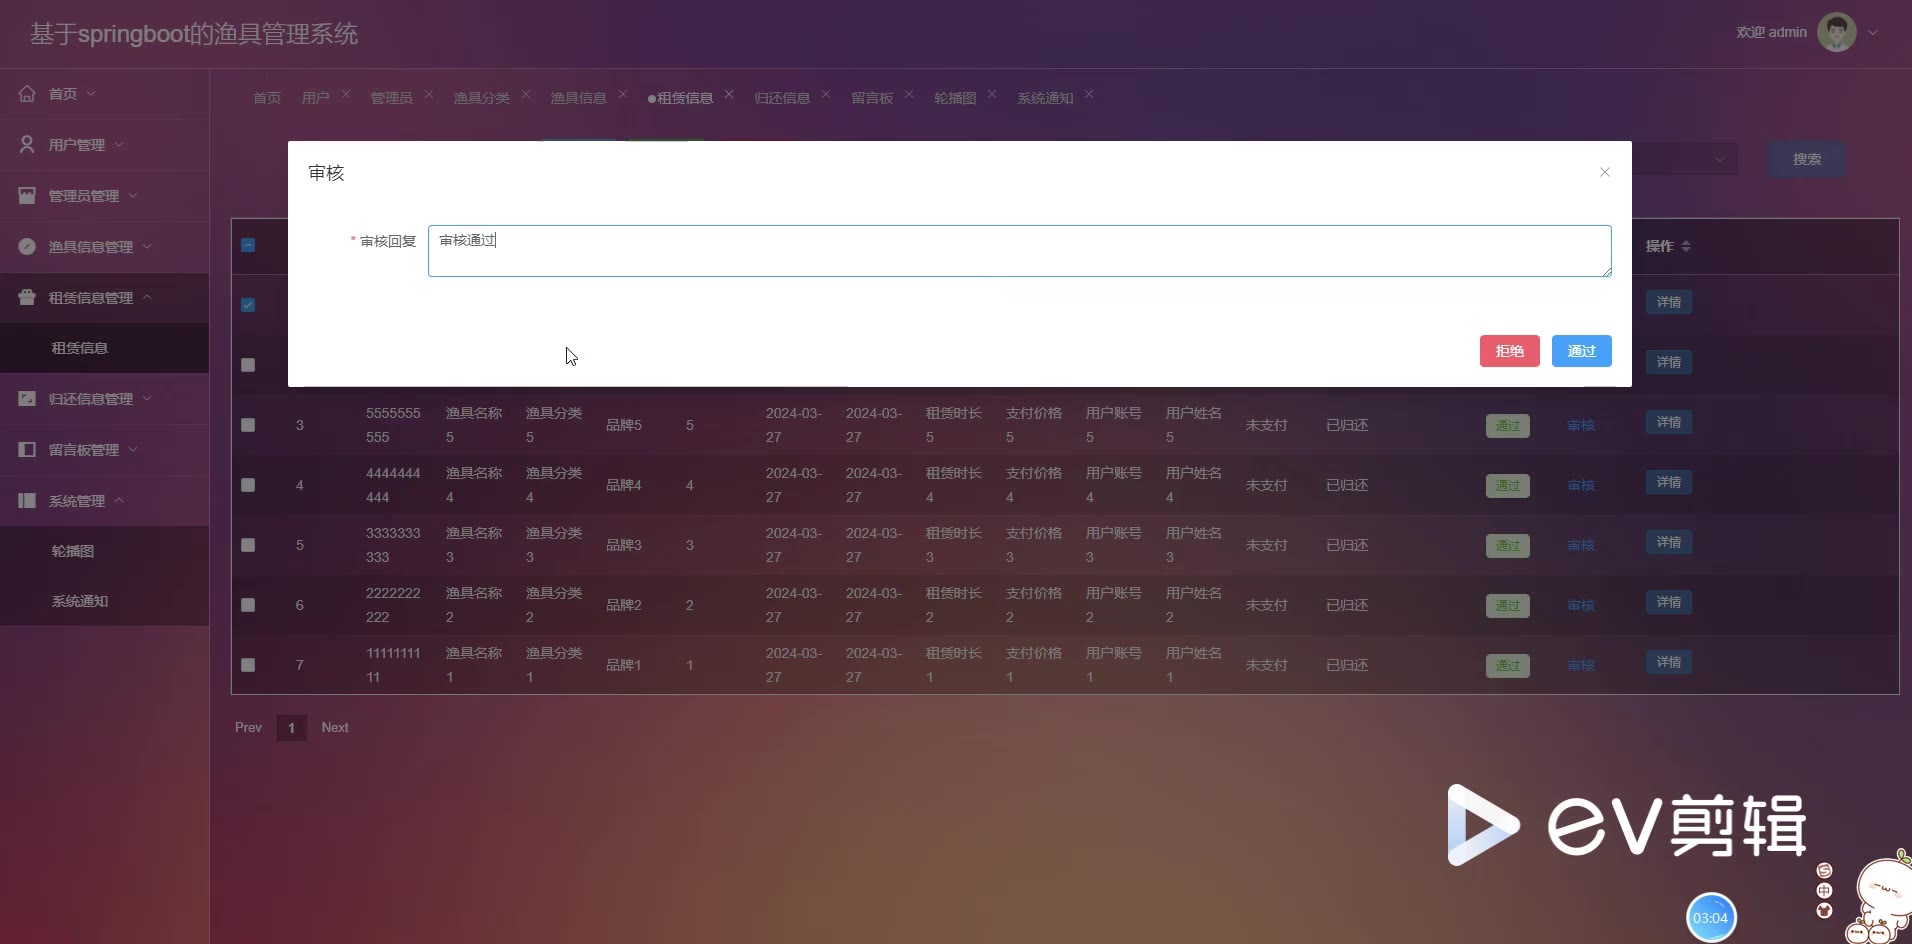Click in the 审核回复 text area
The height and width of the screenshot is (944, 1912).
(x=1019, y=251)
